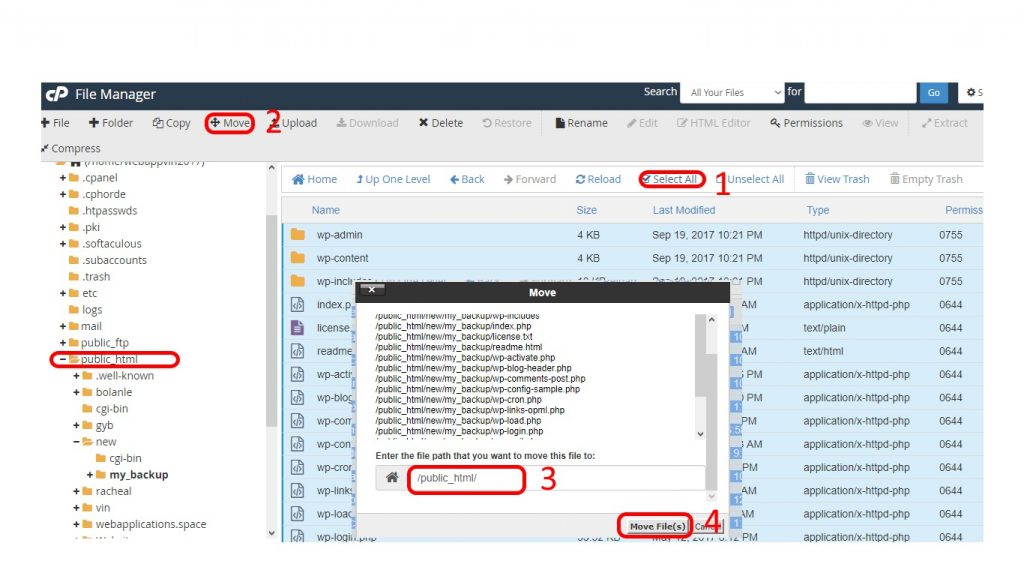Expand the racheal folder node
The height and width of the screenshot is (576, 1024).
click(76, 491)
